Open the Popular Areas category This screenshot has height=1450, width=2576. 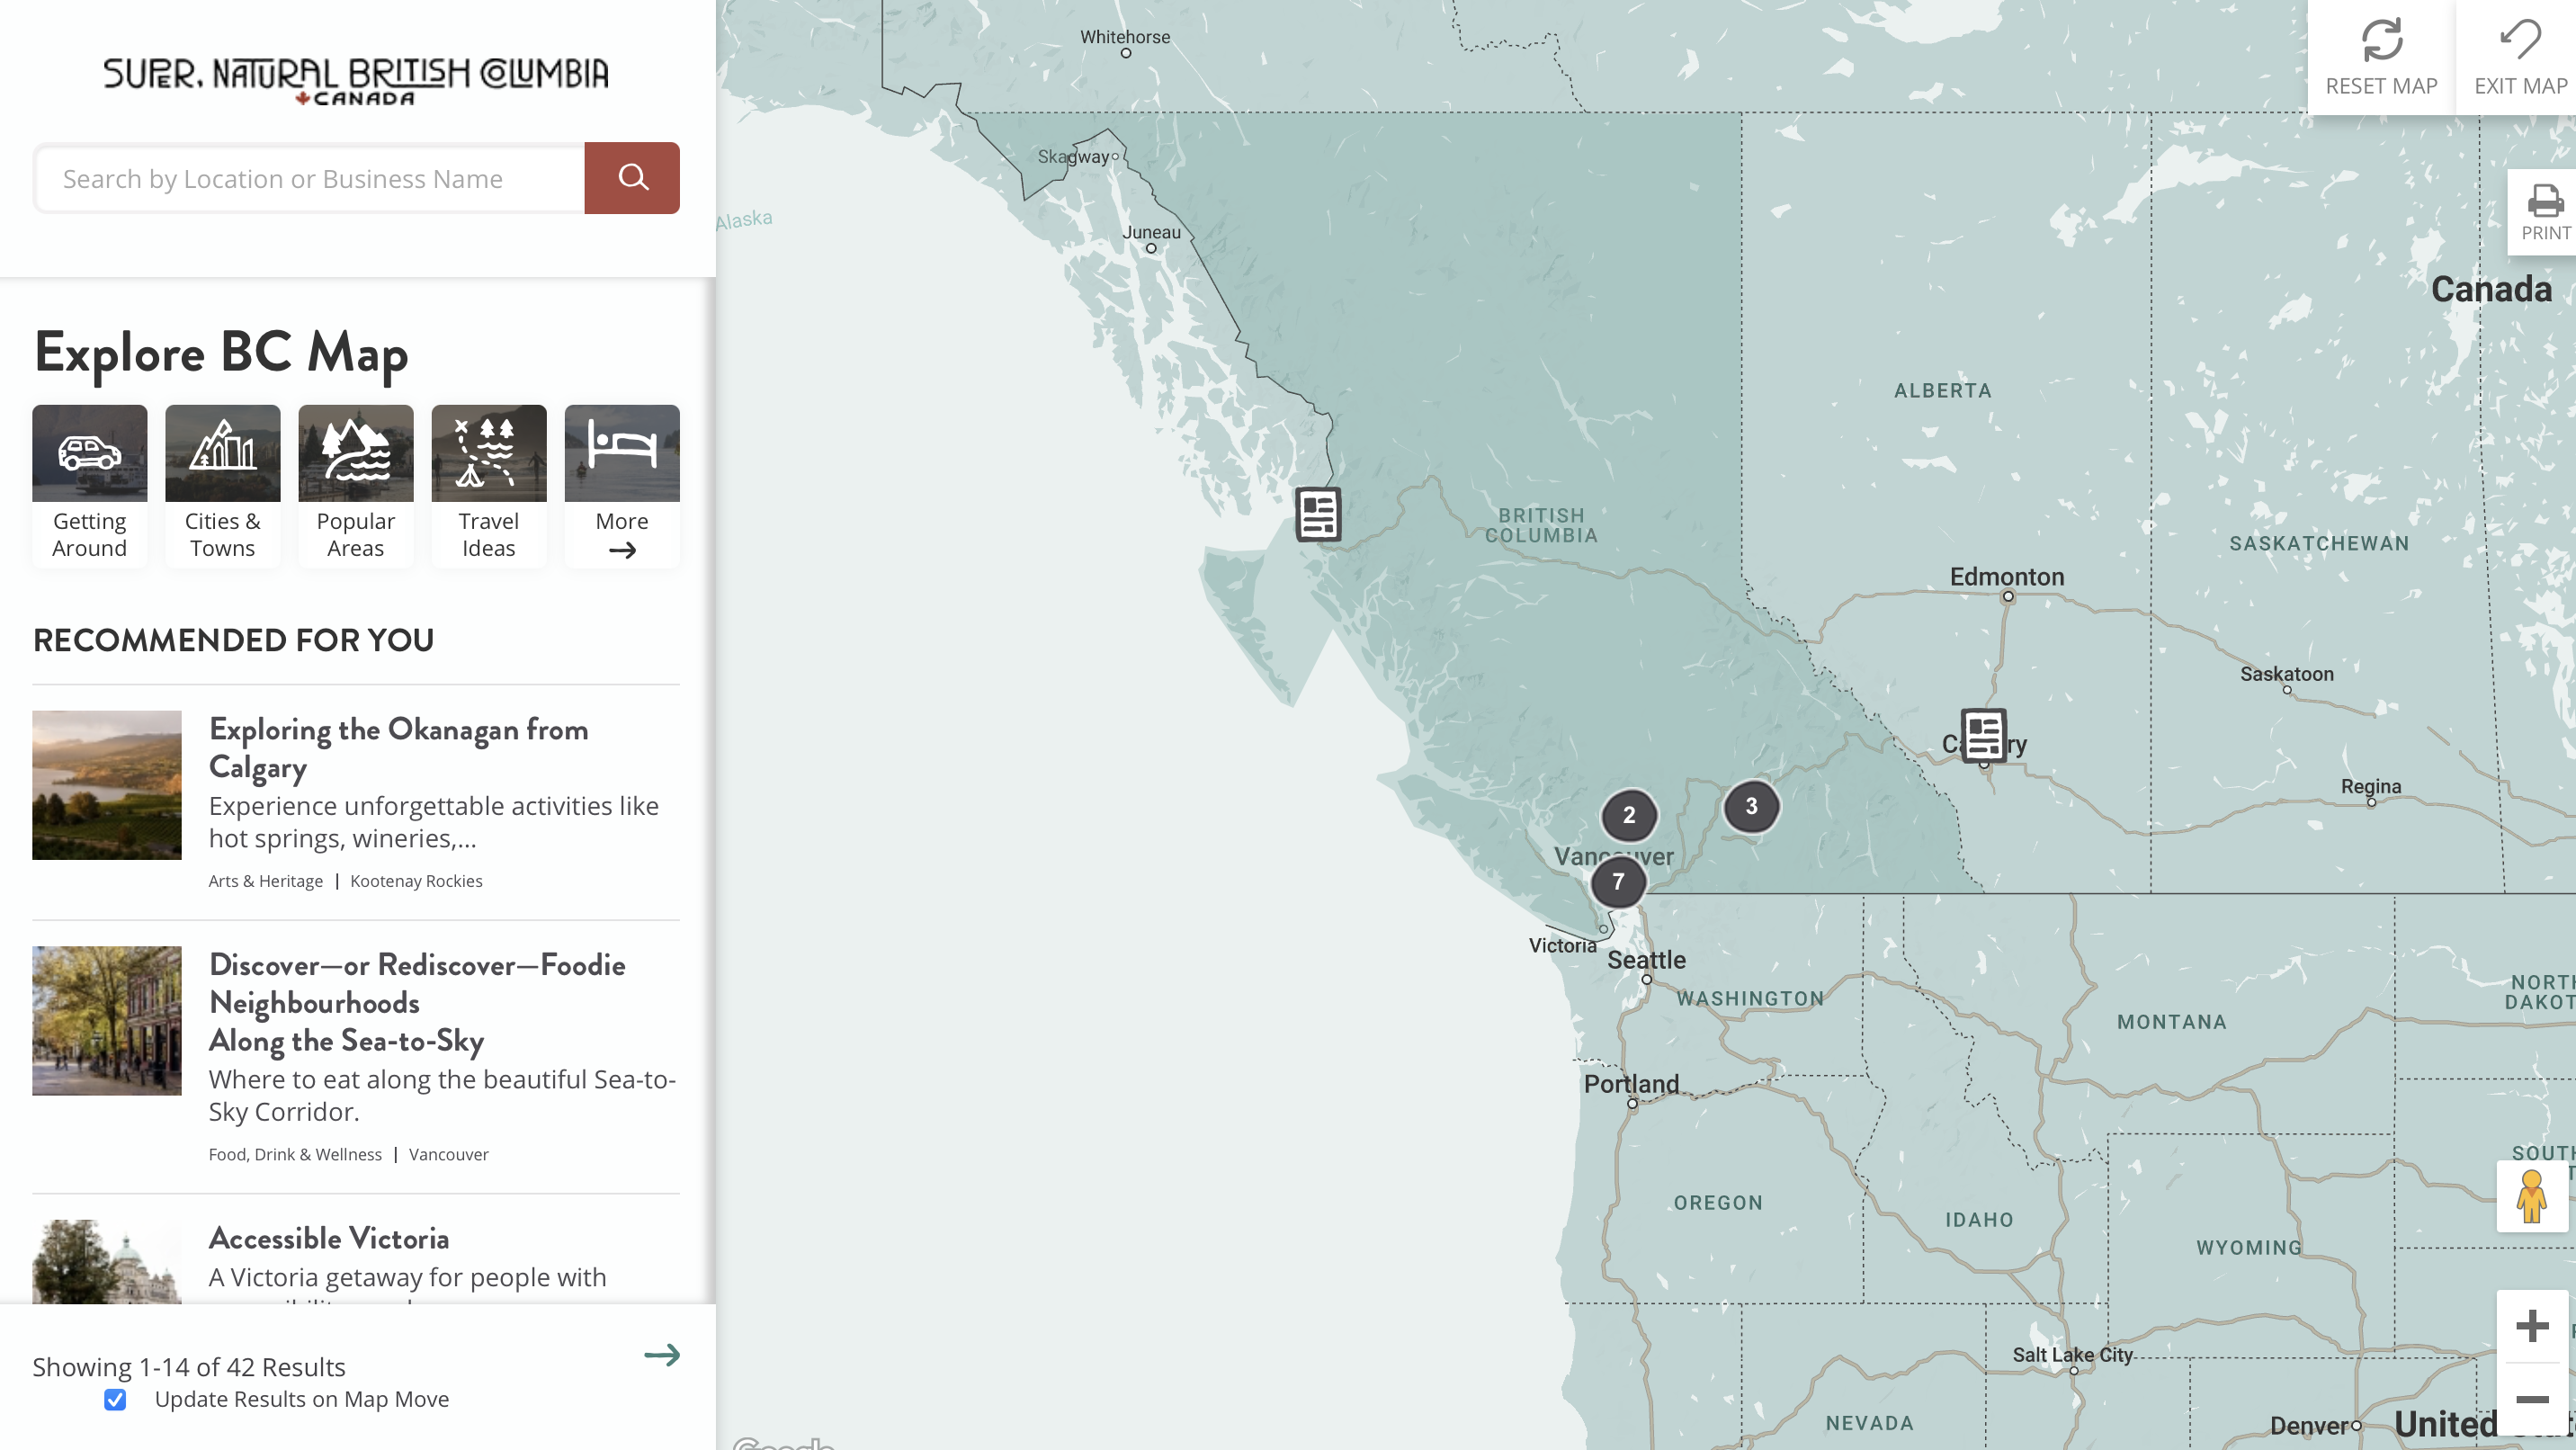point(355,486)
